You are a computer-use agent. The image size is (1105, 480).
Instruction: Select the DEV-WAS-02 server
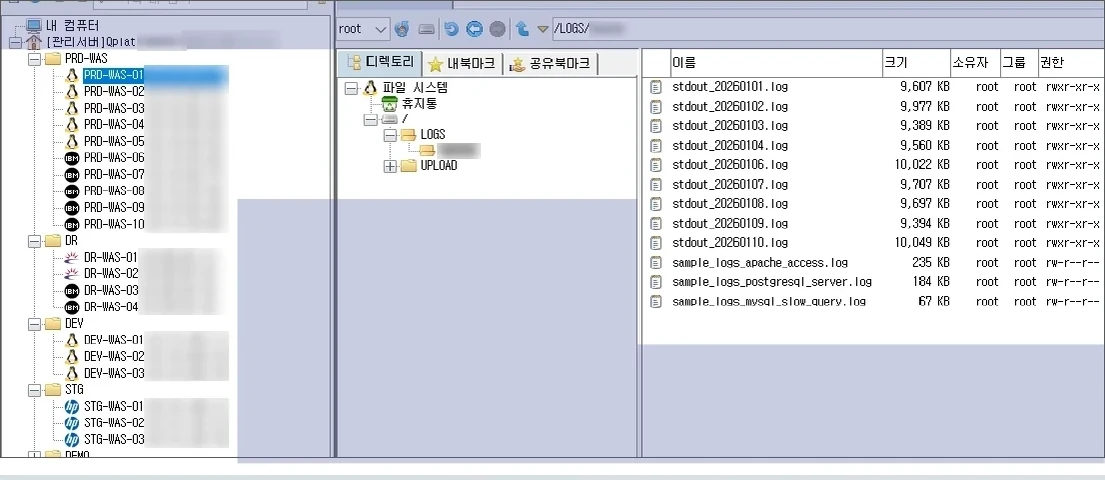pos(113,357)
